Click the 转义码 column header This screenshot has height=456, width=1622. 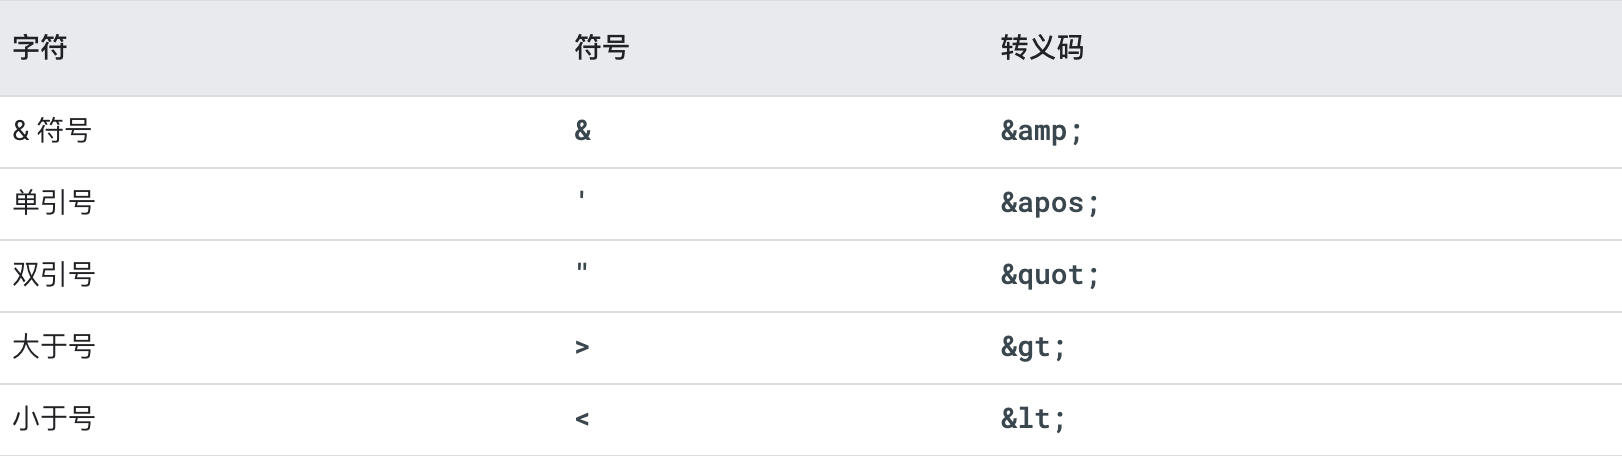(1042, 48)
